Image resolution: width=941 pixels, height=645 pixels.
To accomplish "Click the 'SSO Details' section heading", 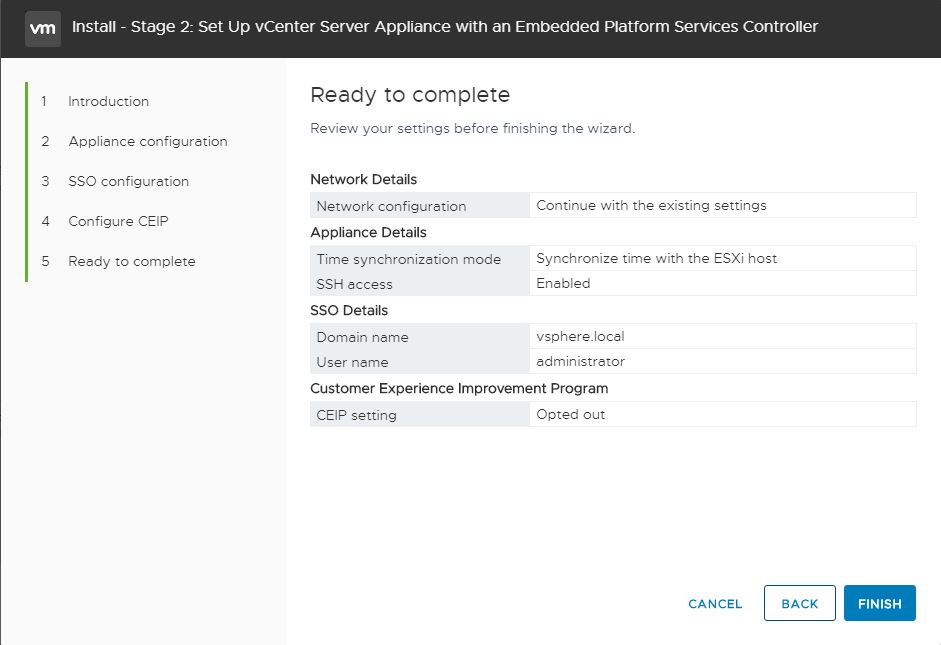I will coord(349,310).
